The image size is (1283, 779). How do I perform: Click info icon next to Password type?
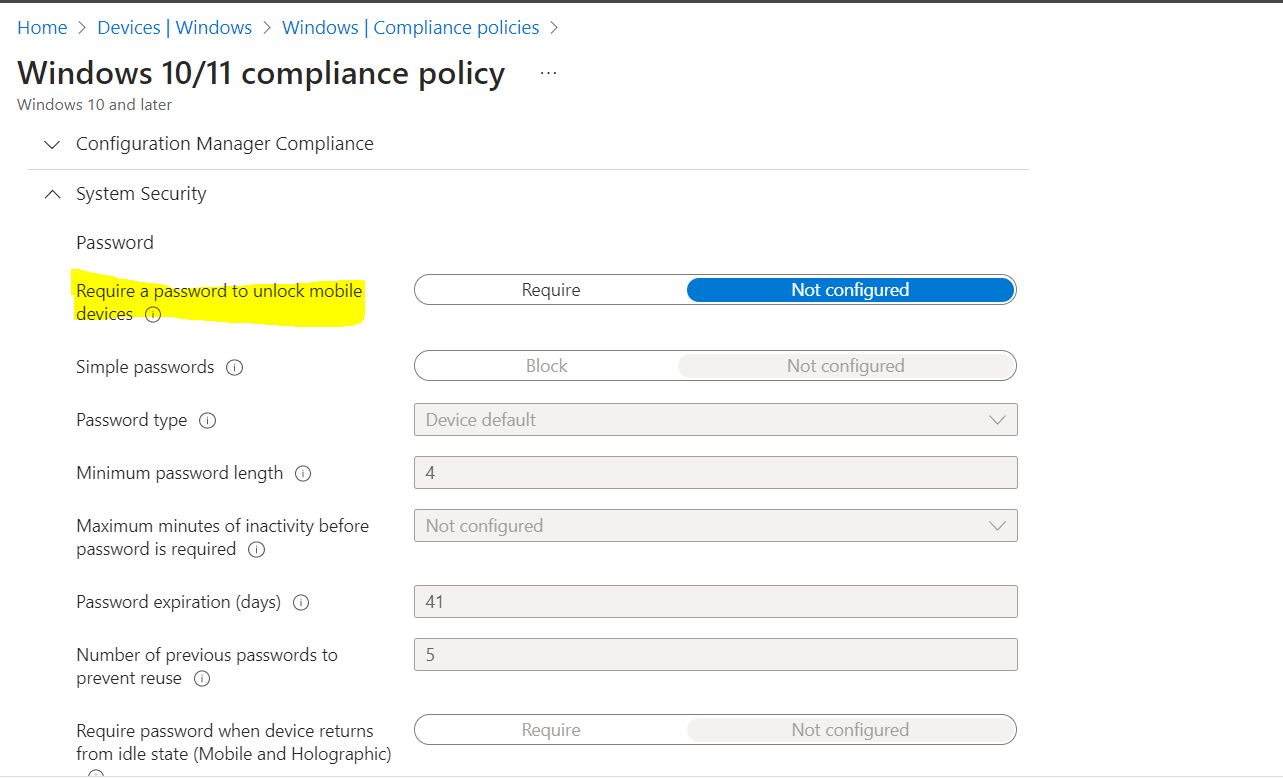208,421
